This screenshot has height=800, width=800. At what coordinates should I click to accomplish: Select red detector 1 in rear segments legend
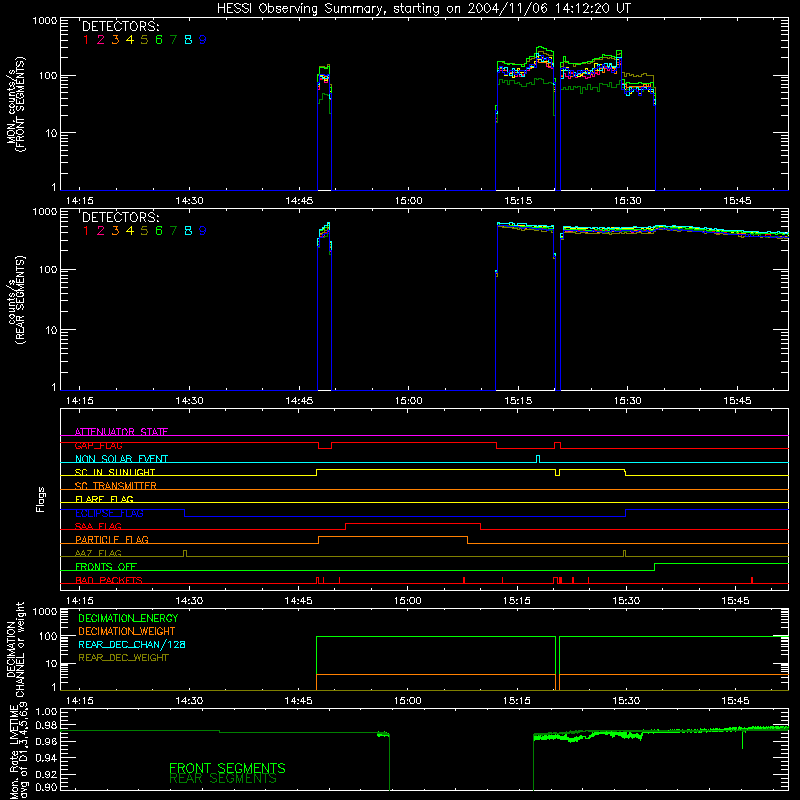point(86,231)
